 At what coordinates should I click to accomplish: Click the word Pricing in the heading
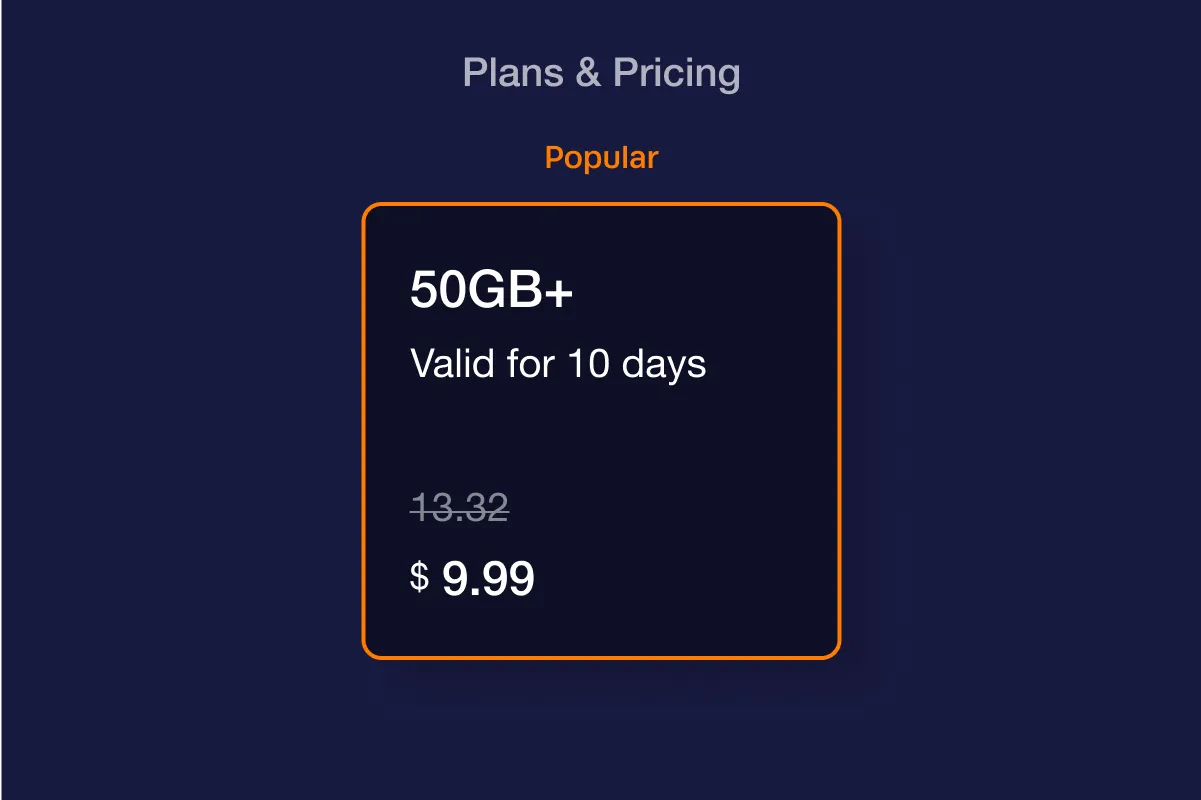coord(676,73)
